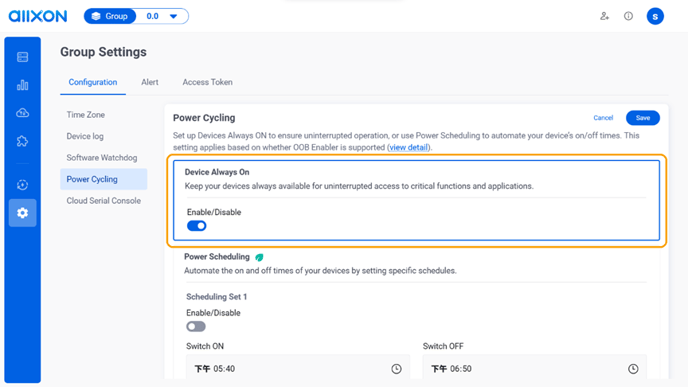This screenshot has height=387, width=688.
Task: Click the add user icon in header
Action: coord(605,16)
